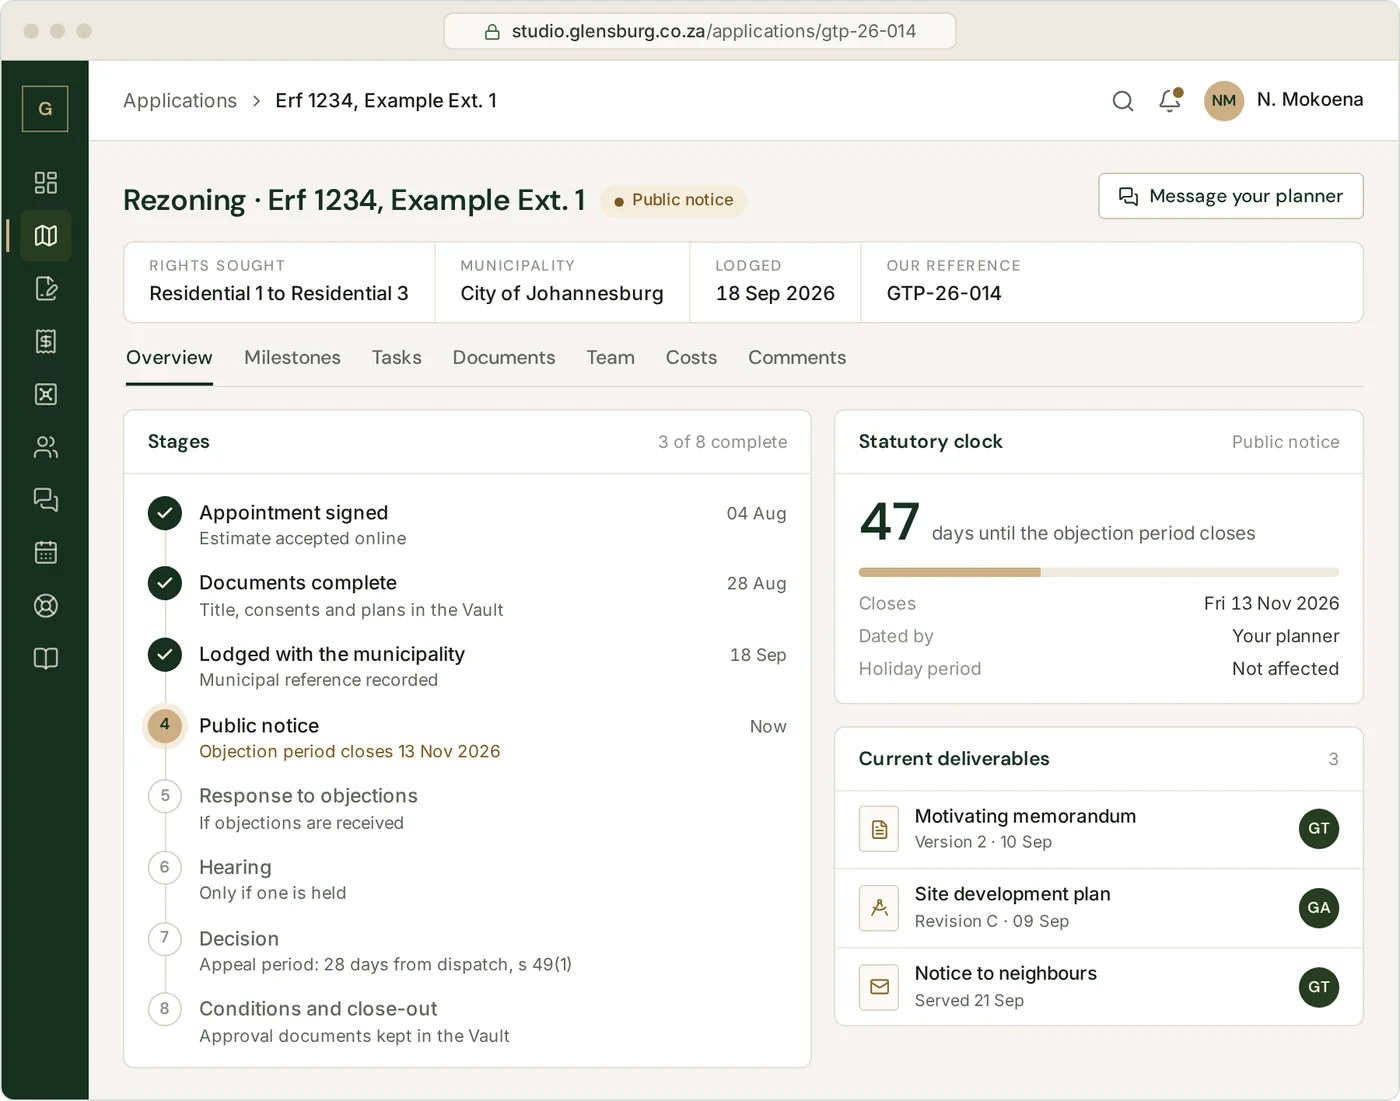Viewport: 1400px width, 1101px height.
Task: Select the map applications icon in sidebar
Action: [x=45, y=235]
